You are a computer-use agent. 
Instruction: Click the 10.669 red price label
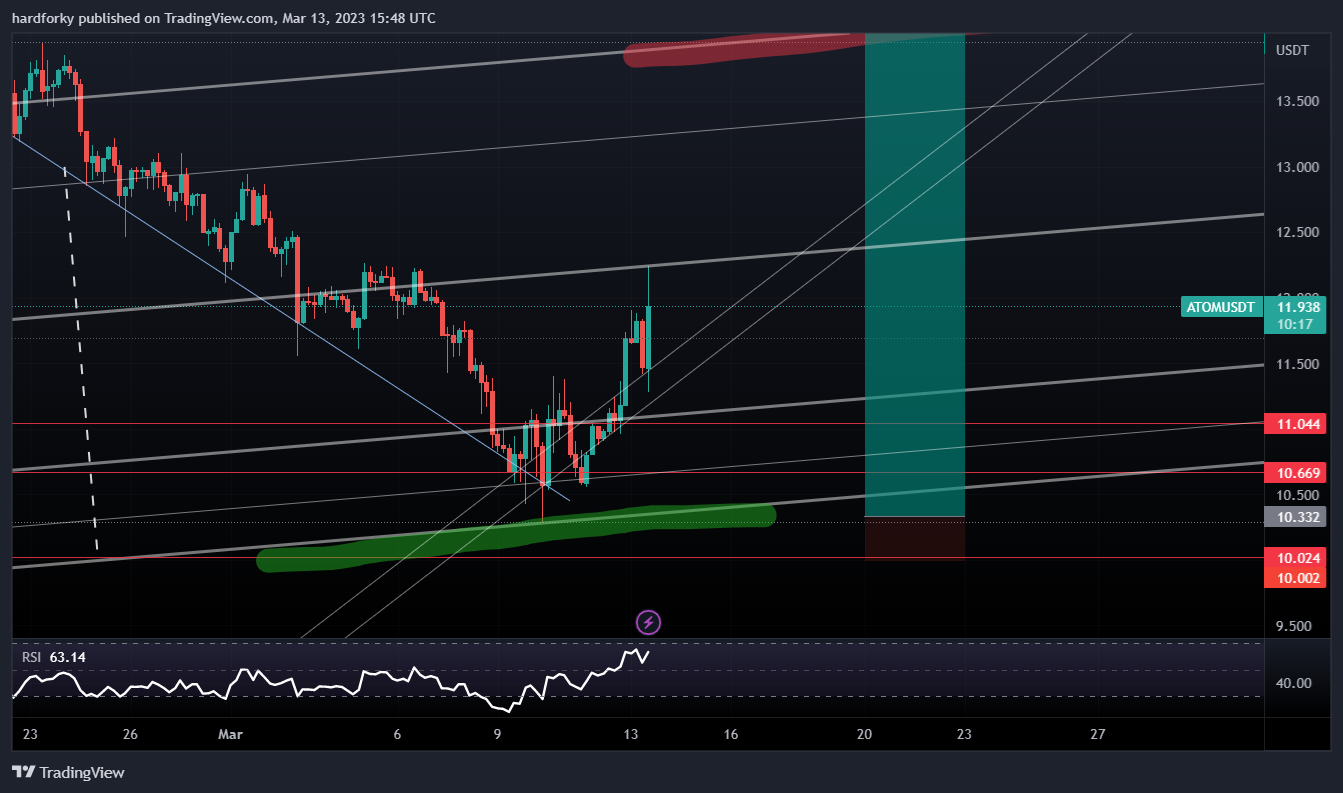(x=1296, y=472)
